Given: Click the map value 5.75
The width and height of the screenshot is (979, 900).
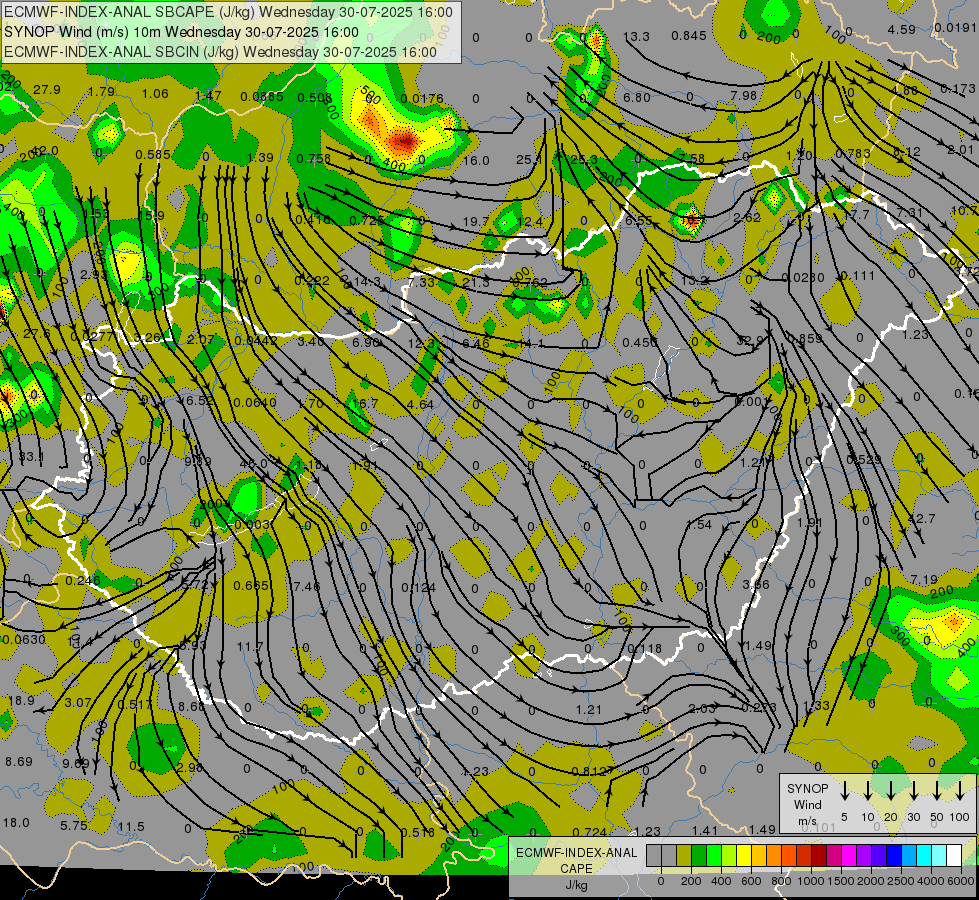Looking at the screenshot, I should pyautogui.click(x=74, y=826).
